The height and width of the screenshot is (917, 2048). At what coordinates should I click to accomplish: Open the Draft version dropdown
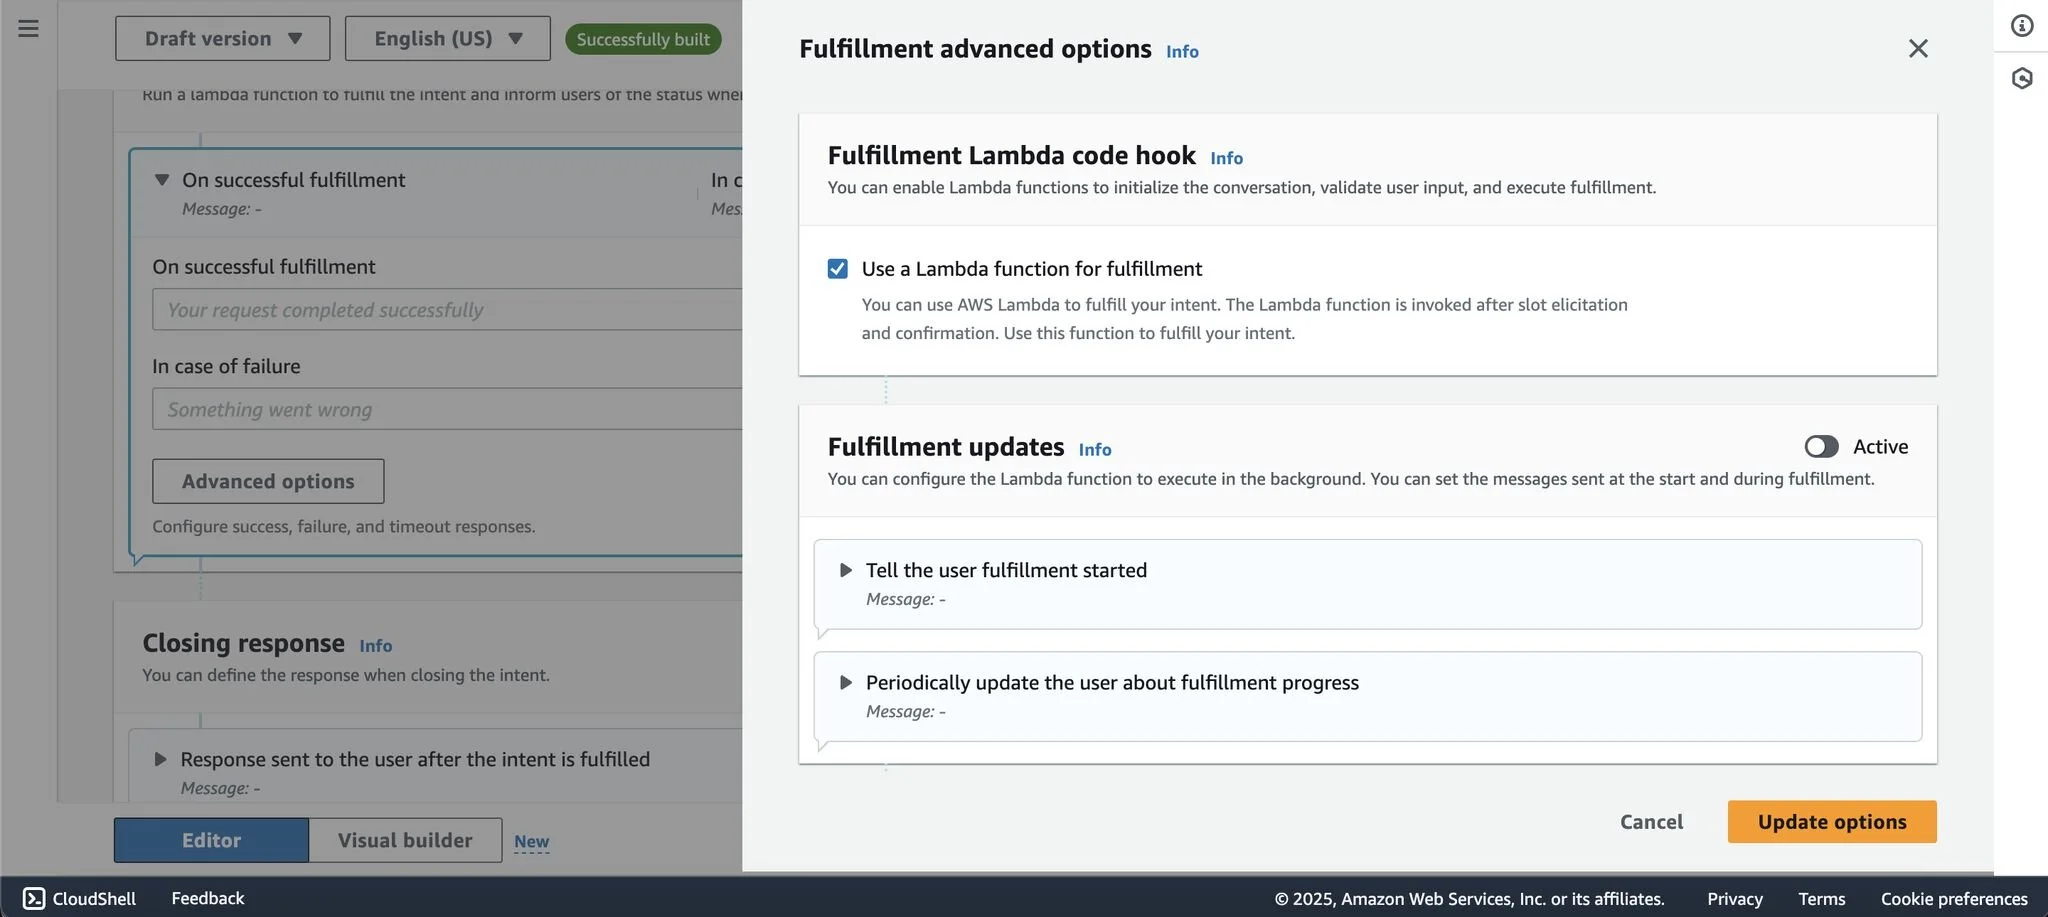[222, 38]
